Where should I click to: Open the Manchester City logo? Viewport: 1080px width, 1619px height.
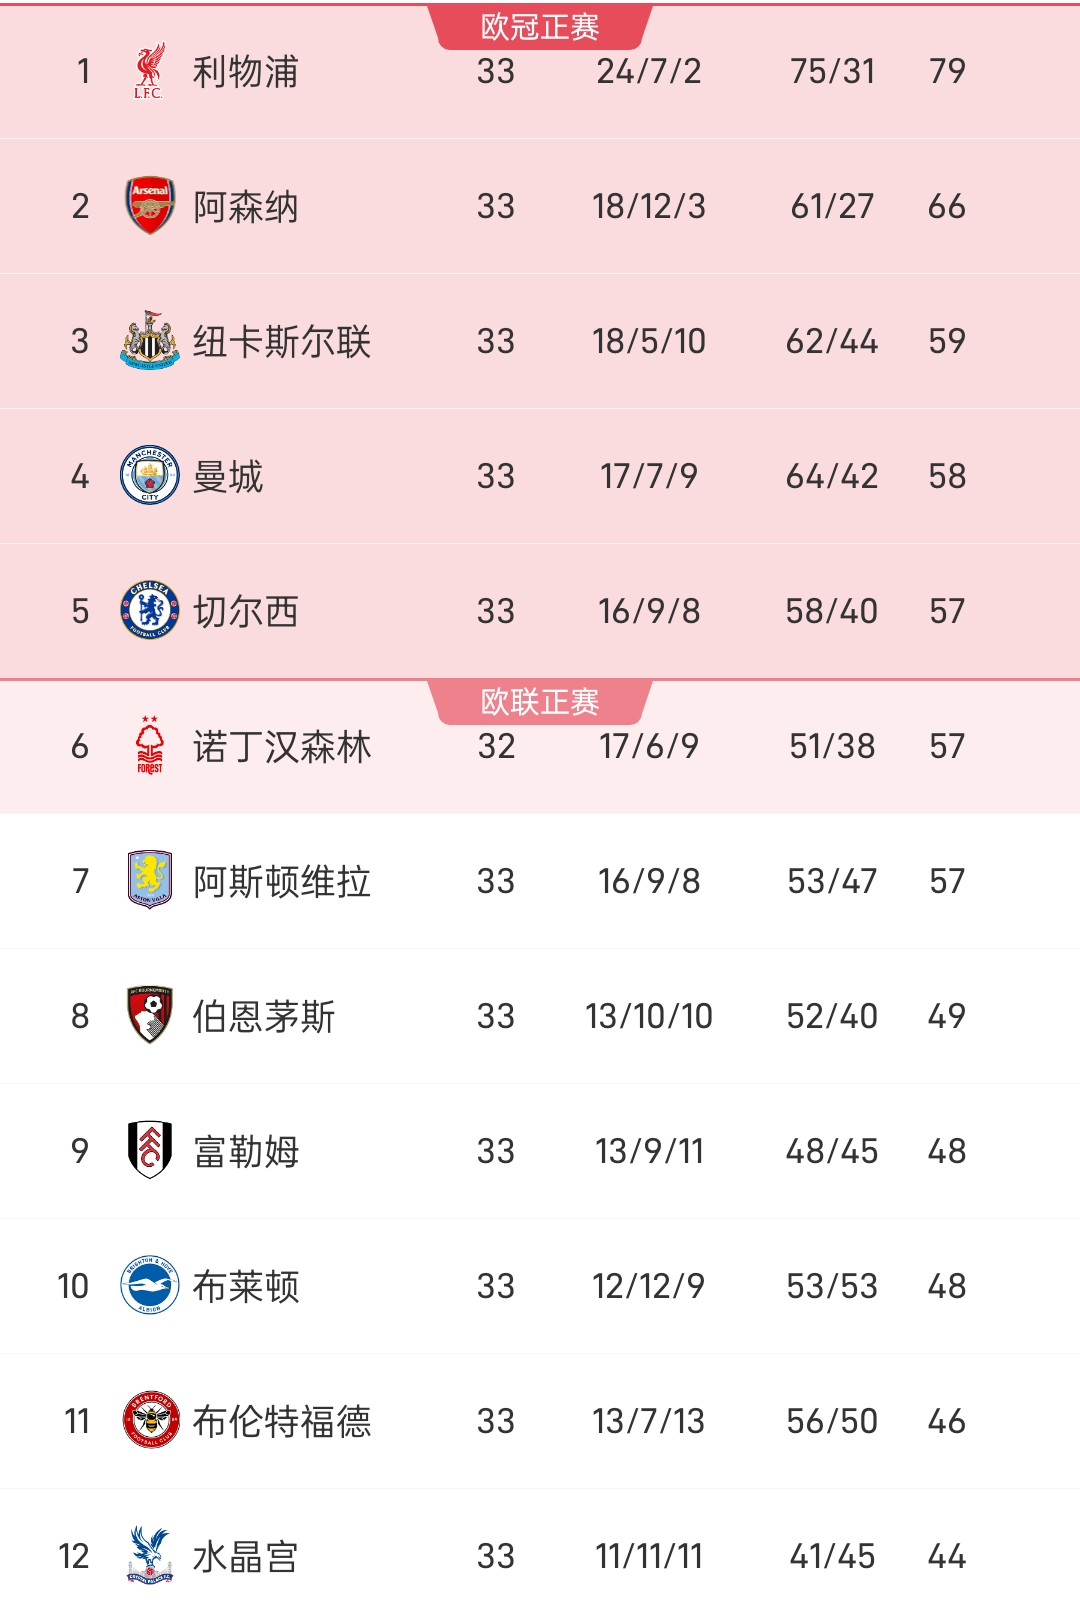click(150, 475)
